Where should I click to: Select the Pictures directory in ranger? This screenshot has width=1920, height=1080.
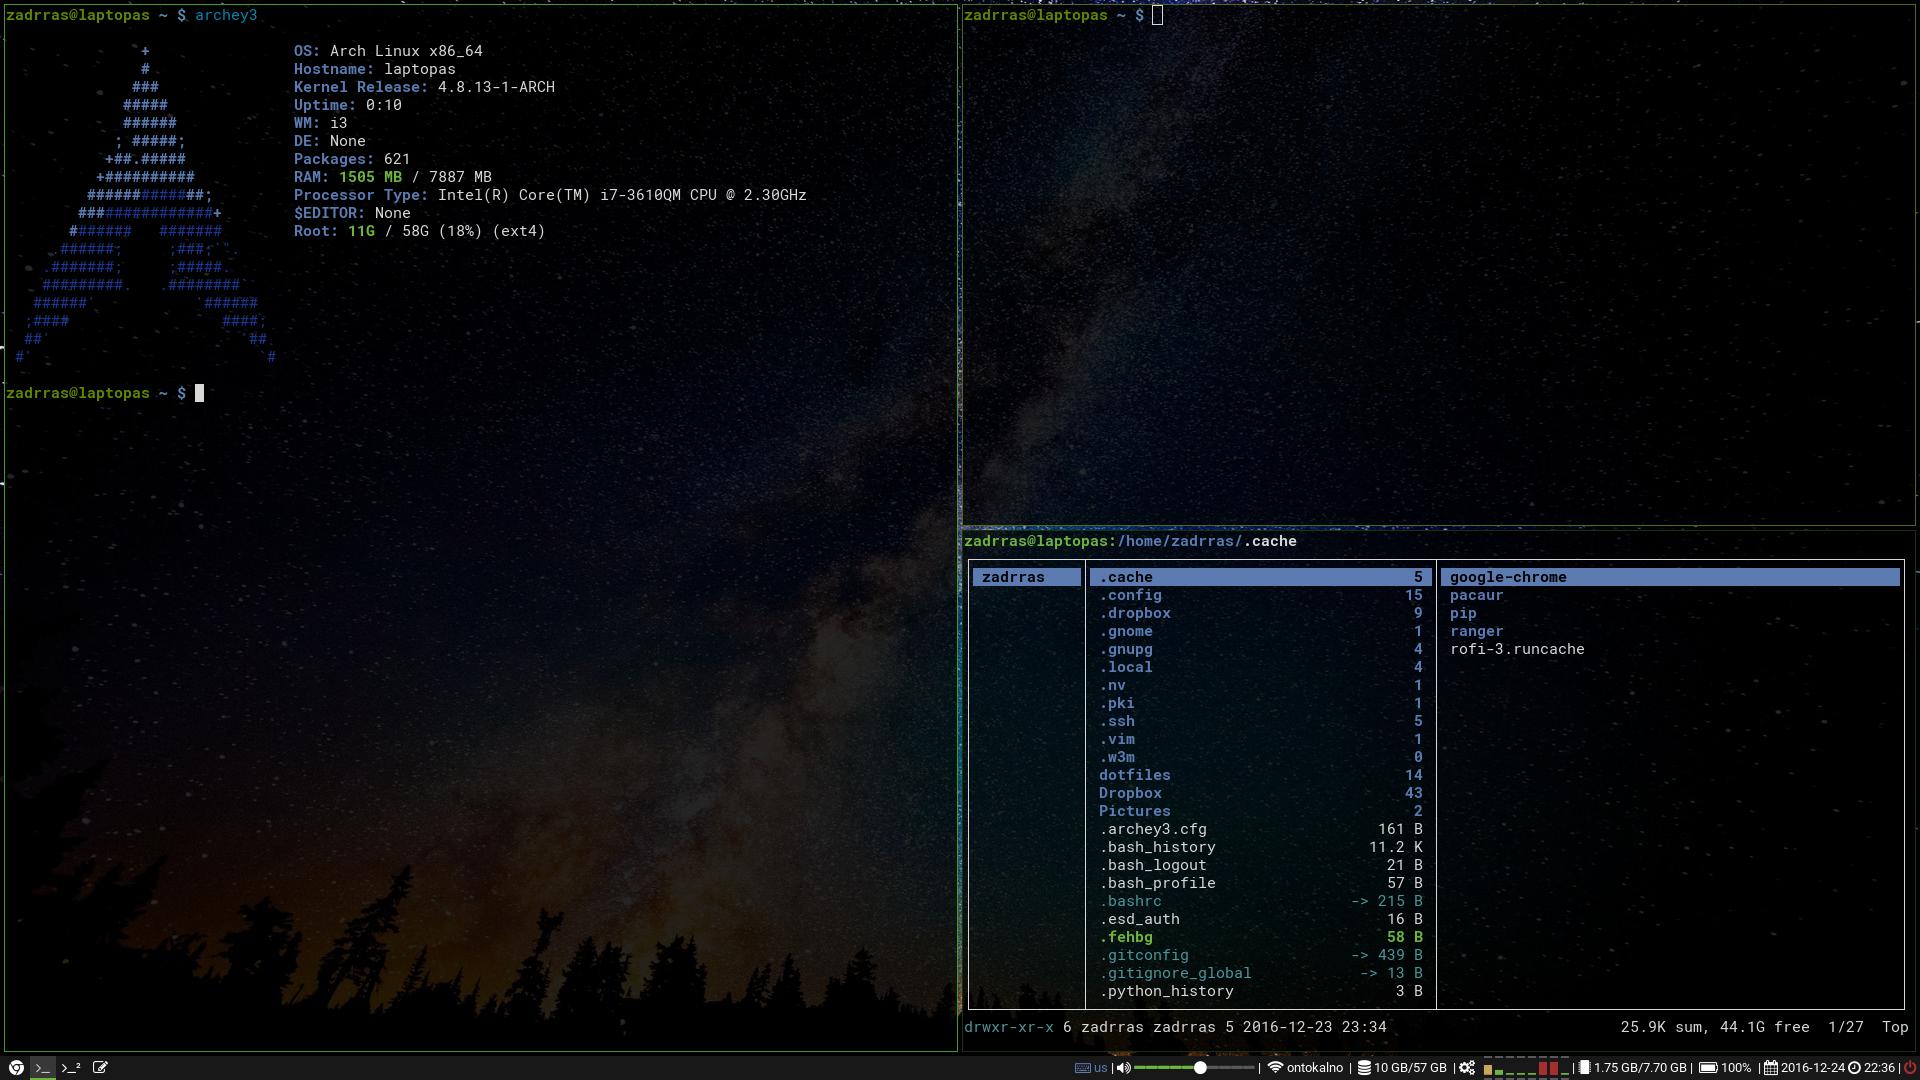1260,811
